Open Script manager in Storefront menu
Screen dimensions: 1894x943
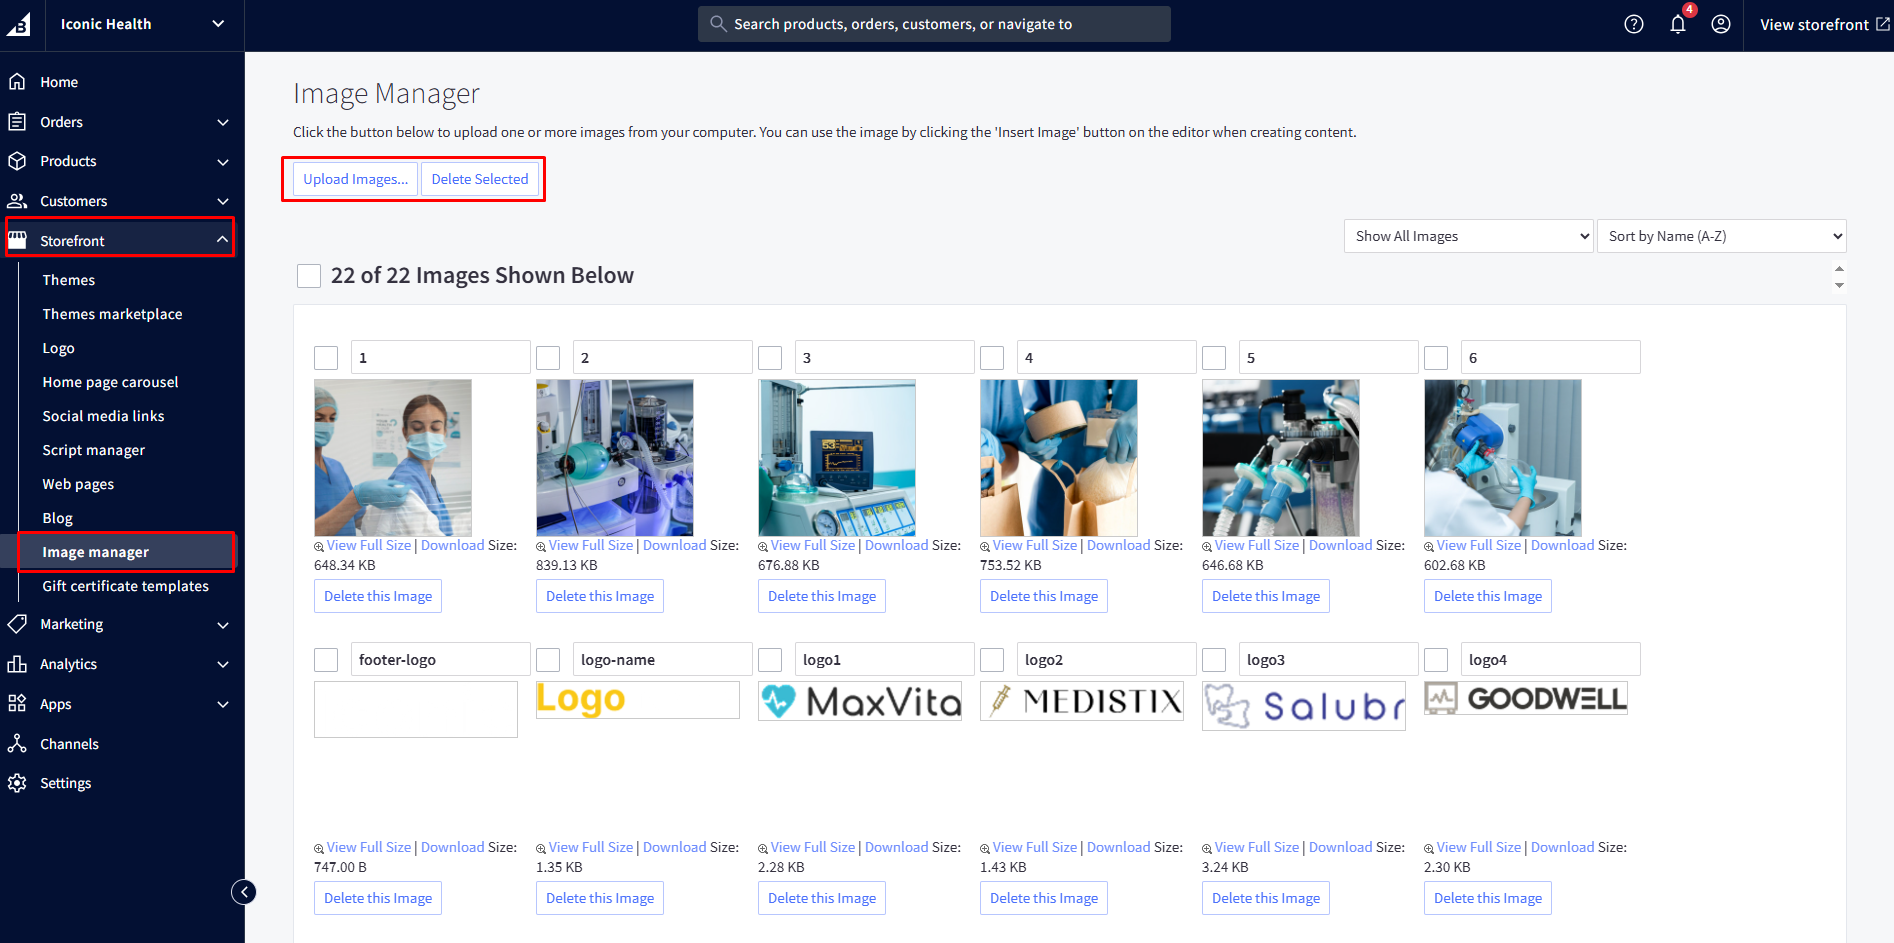click(x=93, y=450)
